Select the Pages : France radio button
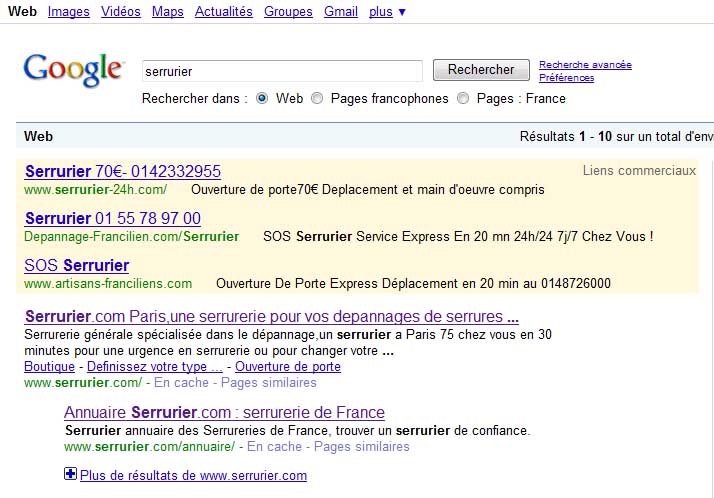The height and width of the screenshot is (498, 714). [463, 99]
